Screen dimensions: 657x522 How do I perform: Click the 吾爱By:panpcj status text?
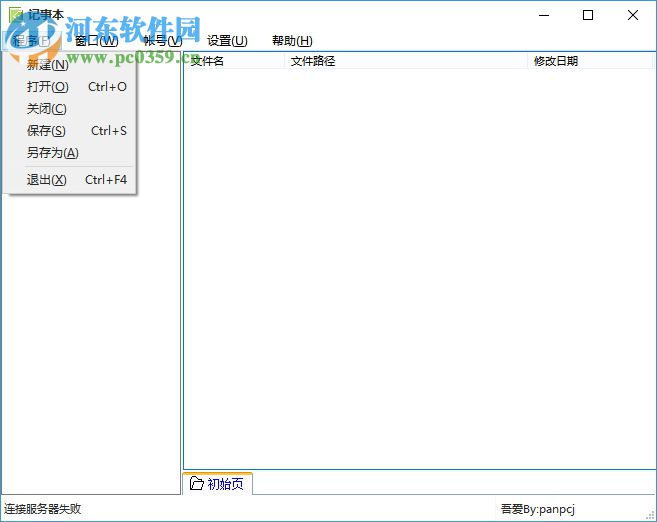pos(538,509)
